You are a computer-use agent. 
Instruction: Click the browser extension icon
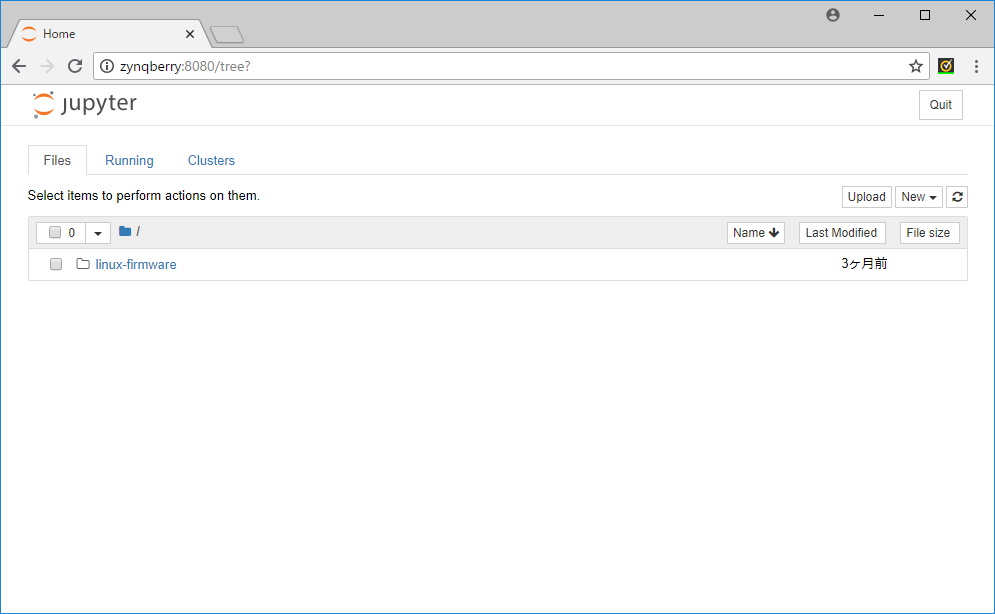[946, 66]
